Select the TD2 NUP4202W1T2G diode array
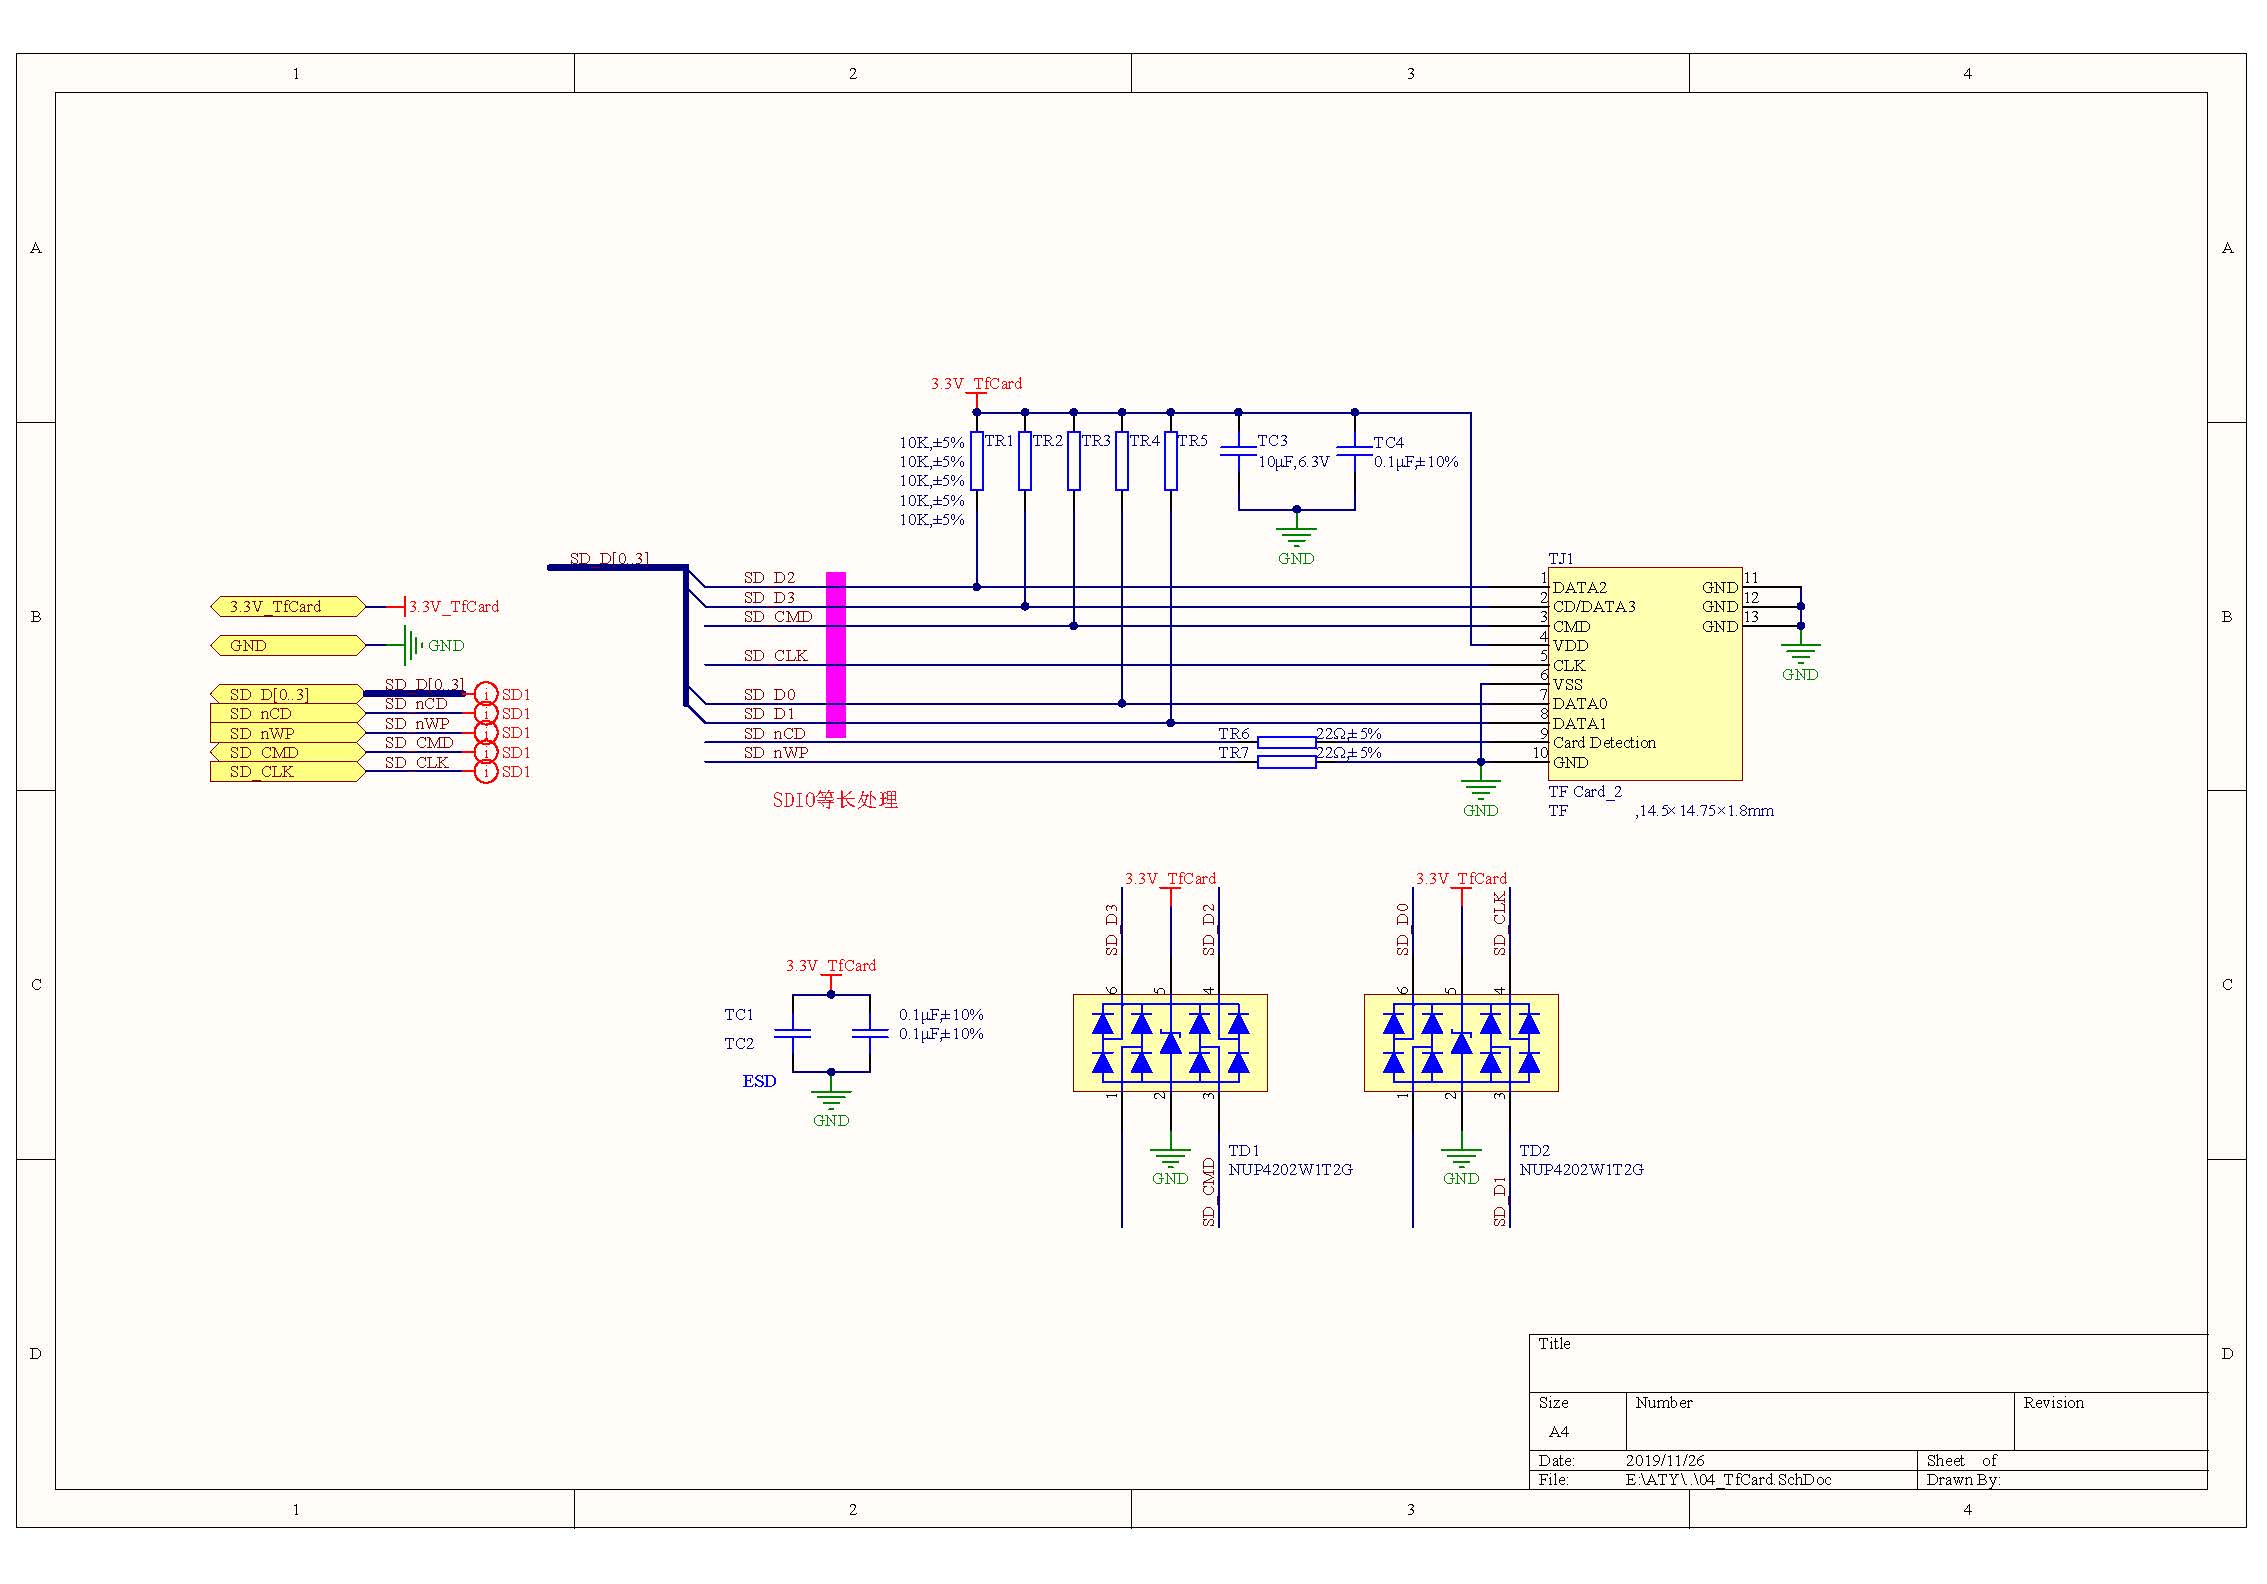Viewport: 2267px width, 1584px height. pos(1460,1042)
